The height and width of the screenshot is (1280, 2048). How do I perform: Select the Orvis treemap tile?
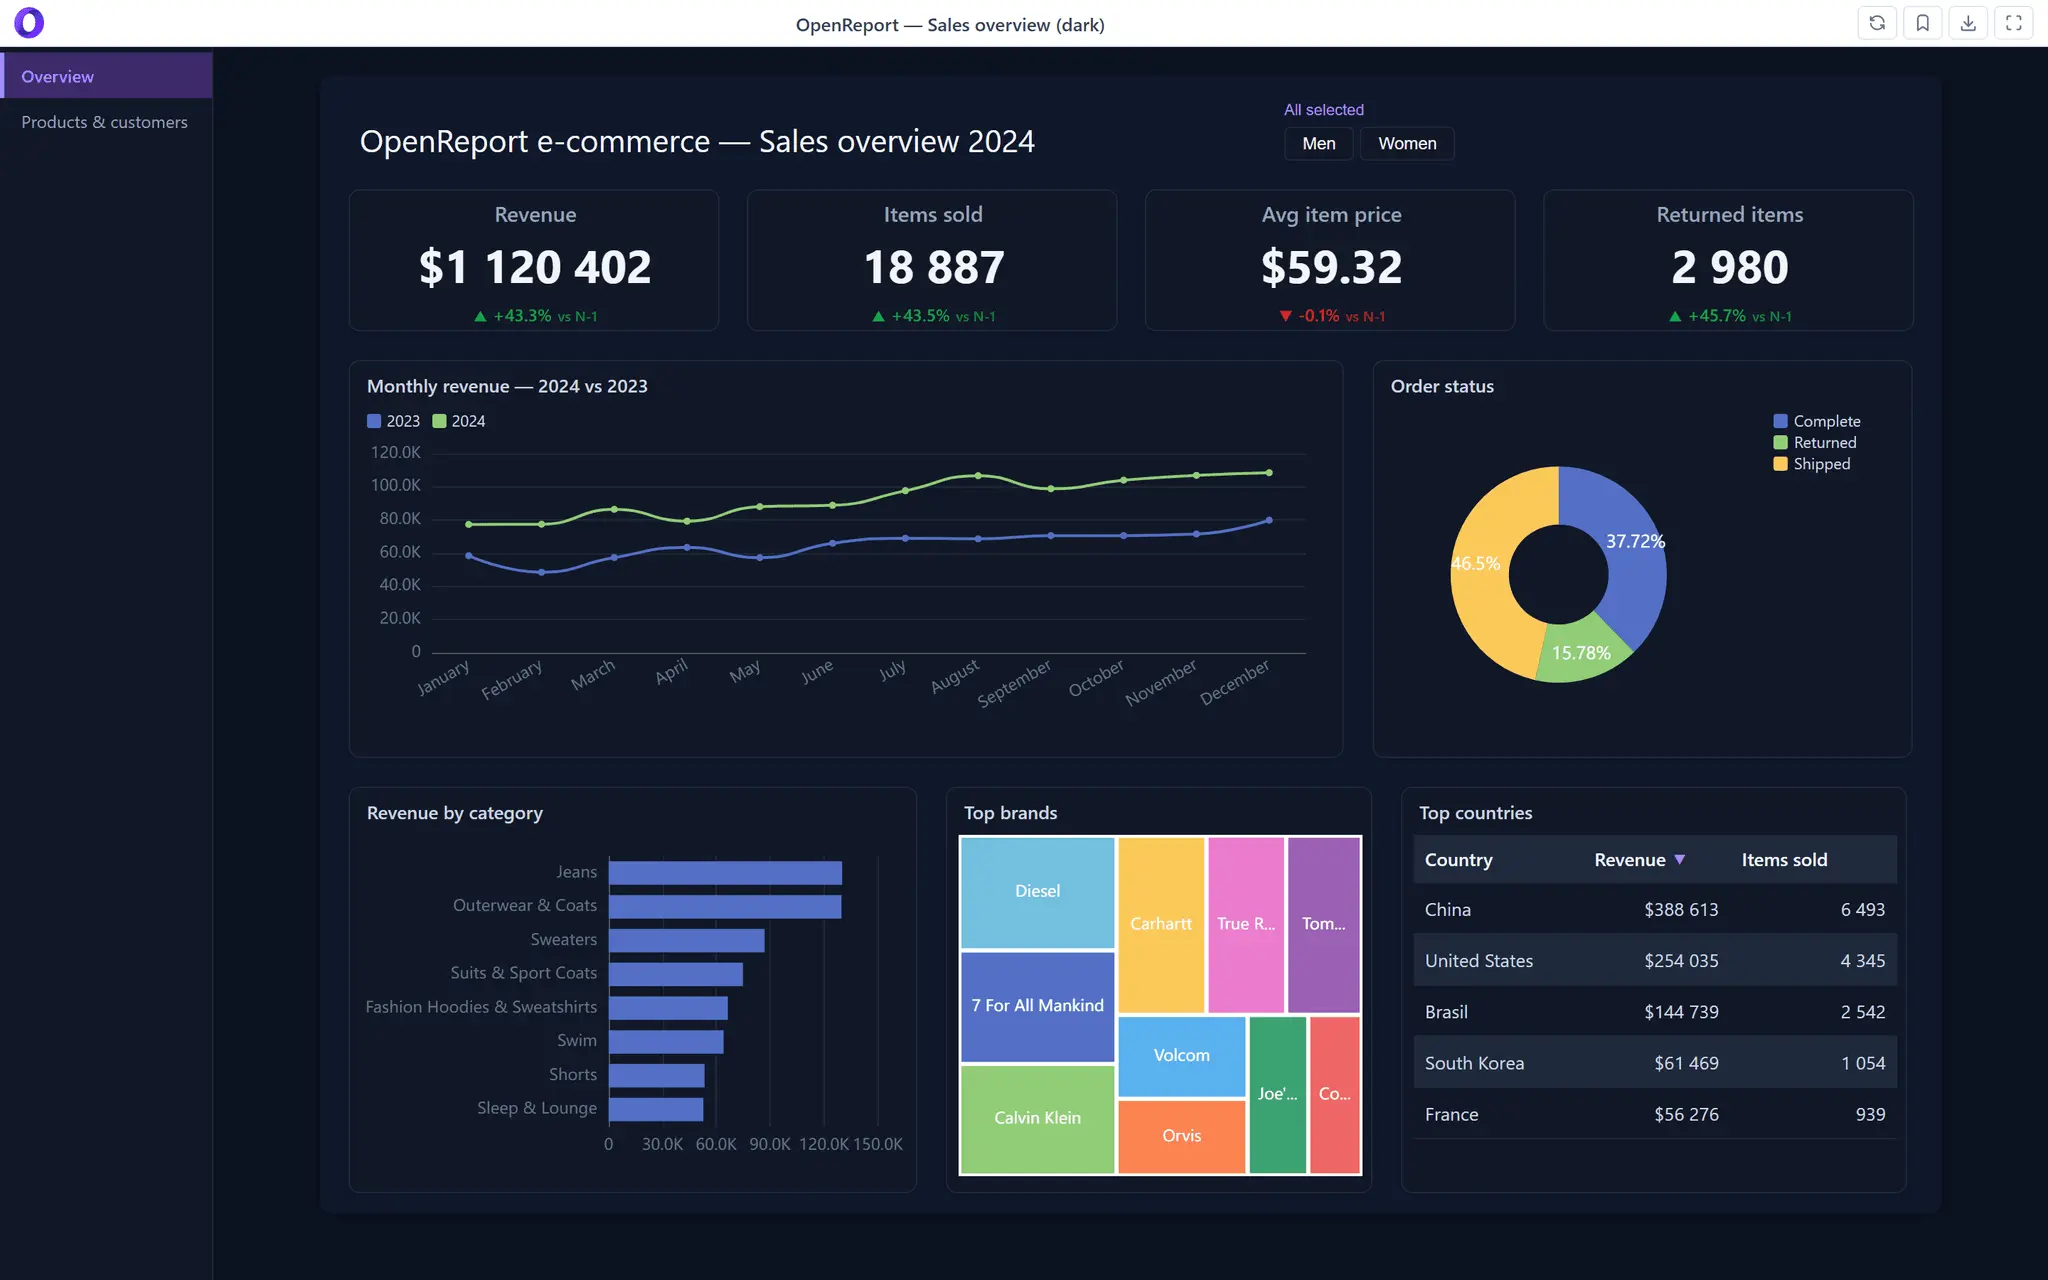click(1182, 1136)
